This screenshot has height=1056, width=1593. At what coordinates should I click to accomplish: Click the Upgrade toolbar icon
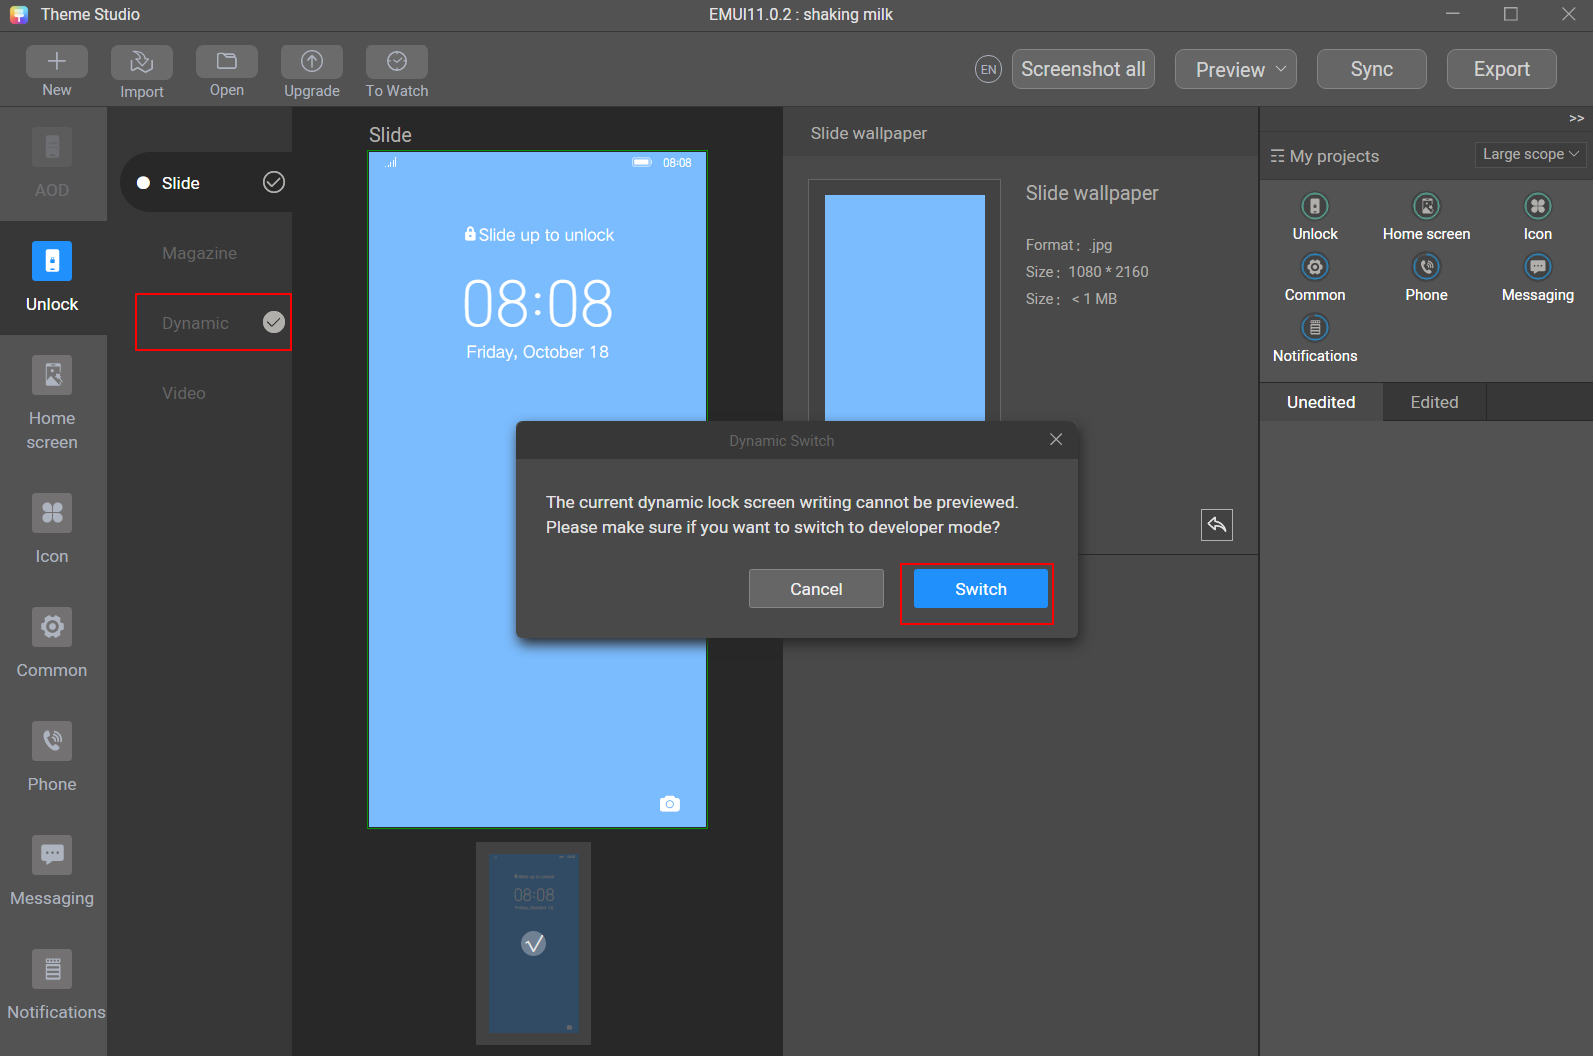coord(311,62)
